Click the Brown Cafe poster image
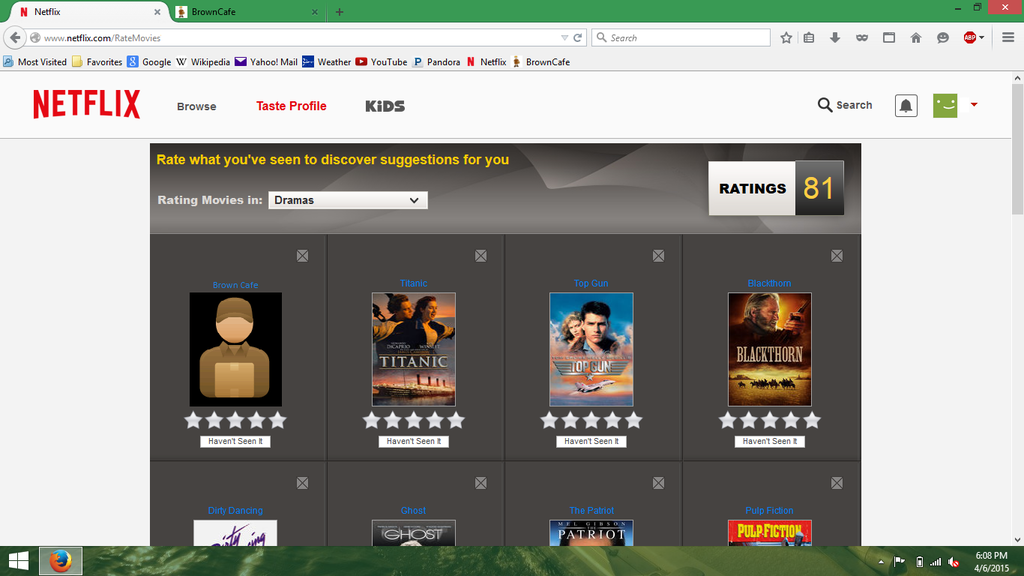1024x576 pixels. point(235,349)
